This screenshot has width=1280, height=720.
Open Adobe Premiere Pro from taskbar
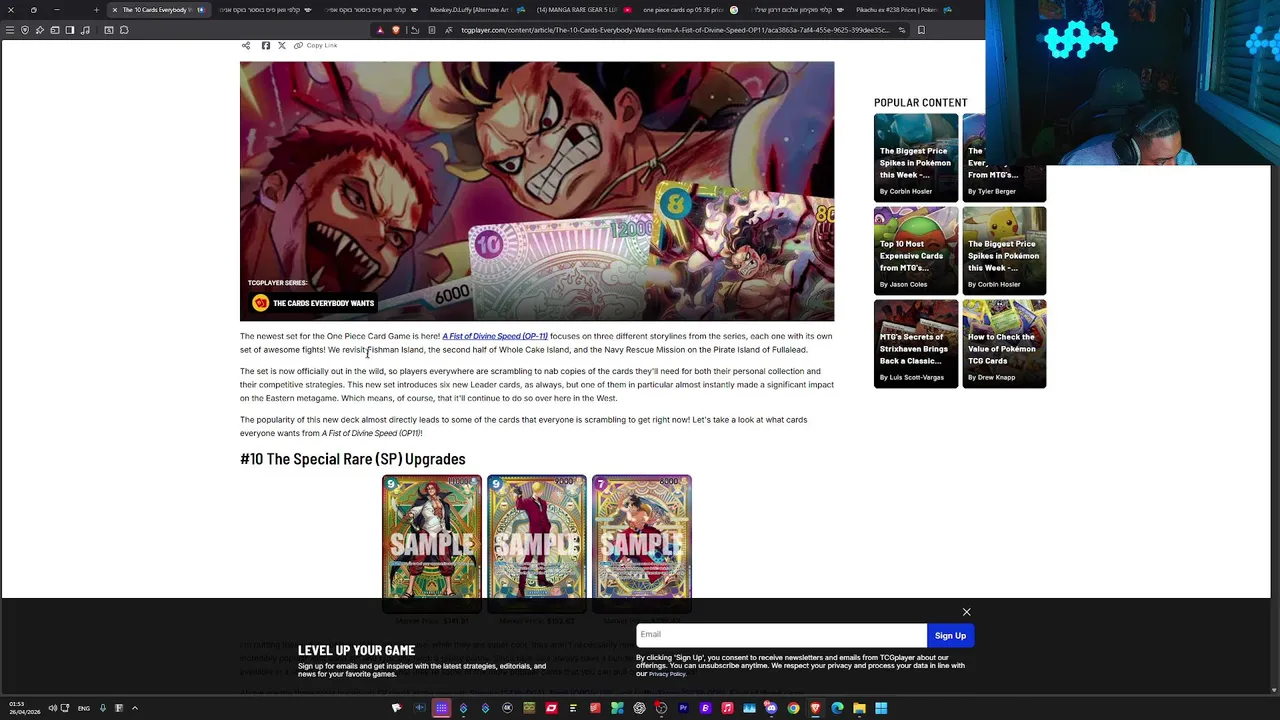pos(683,708)
